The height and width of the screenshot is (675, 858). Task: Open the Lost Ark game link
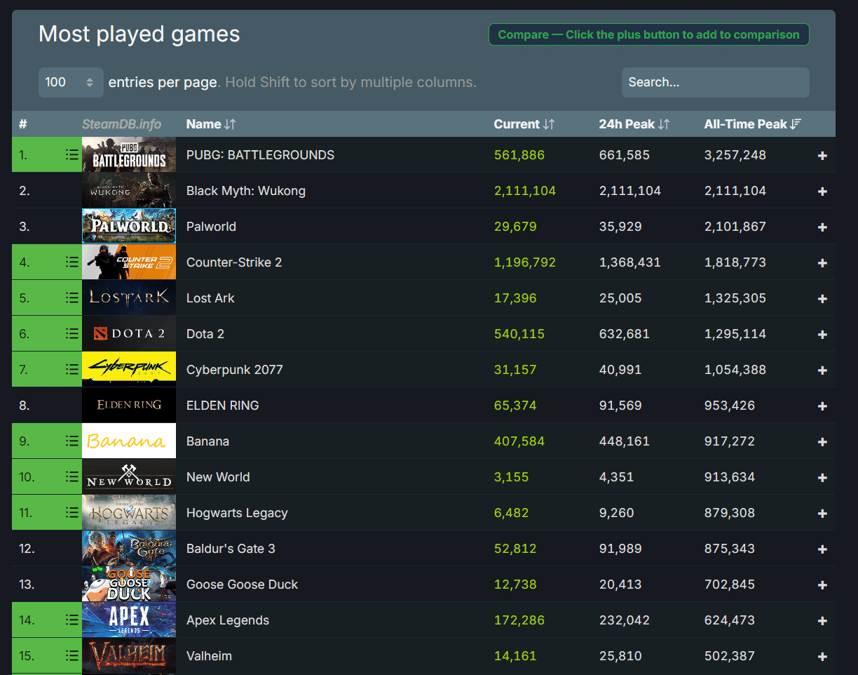(x=210, y=298)
